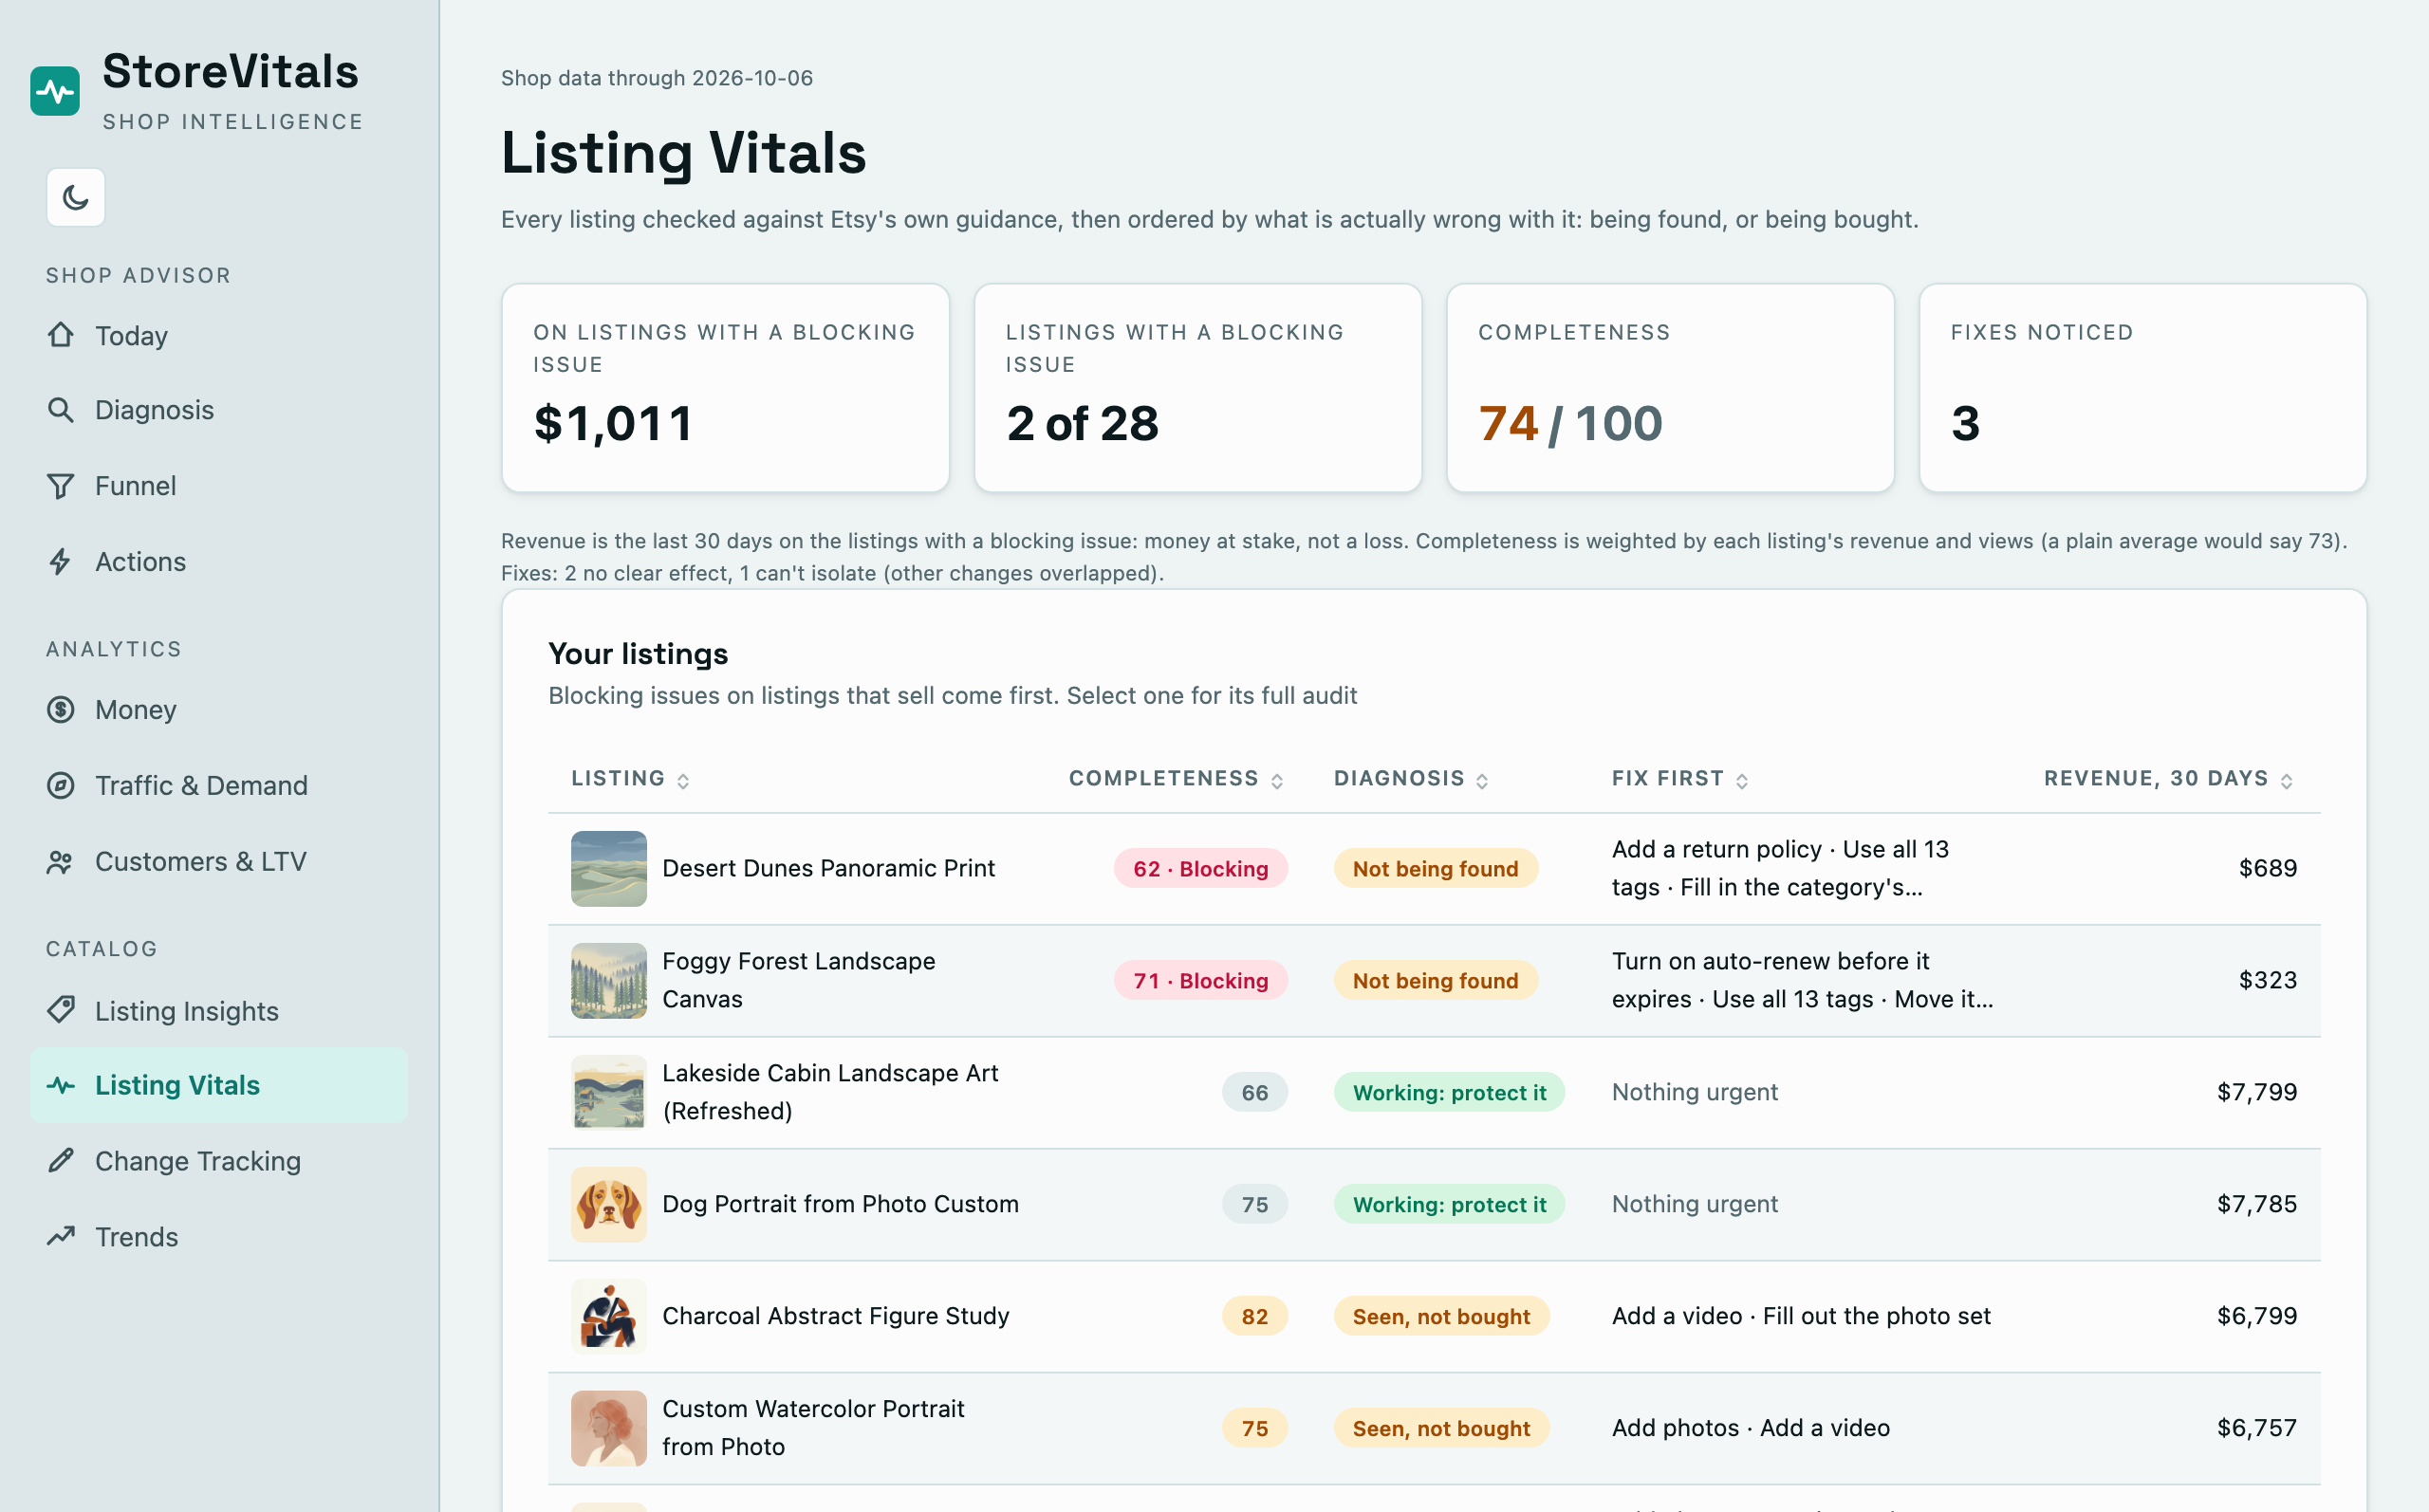
Task: Sort table by Fix First column
Action: click(1680, 779)
